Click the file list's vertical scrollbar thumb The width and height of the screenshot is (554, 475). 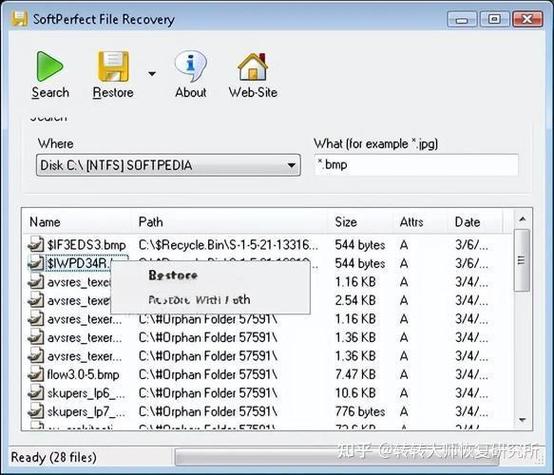coord(522,261)
